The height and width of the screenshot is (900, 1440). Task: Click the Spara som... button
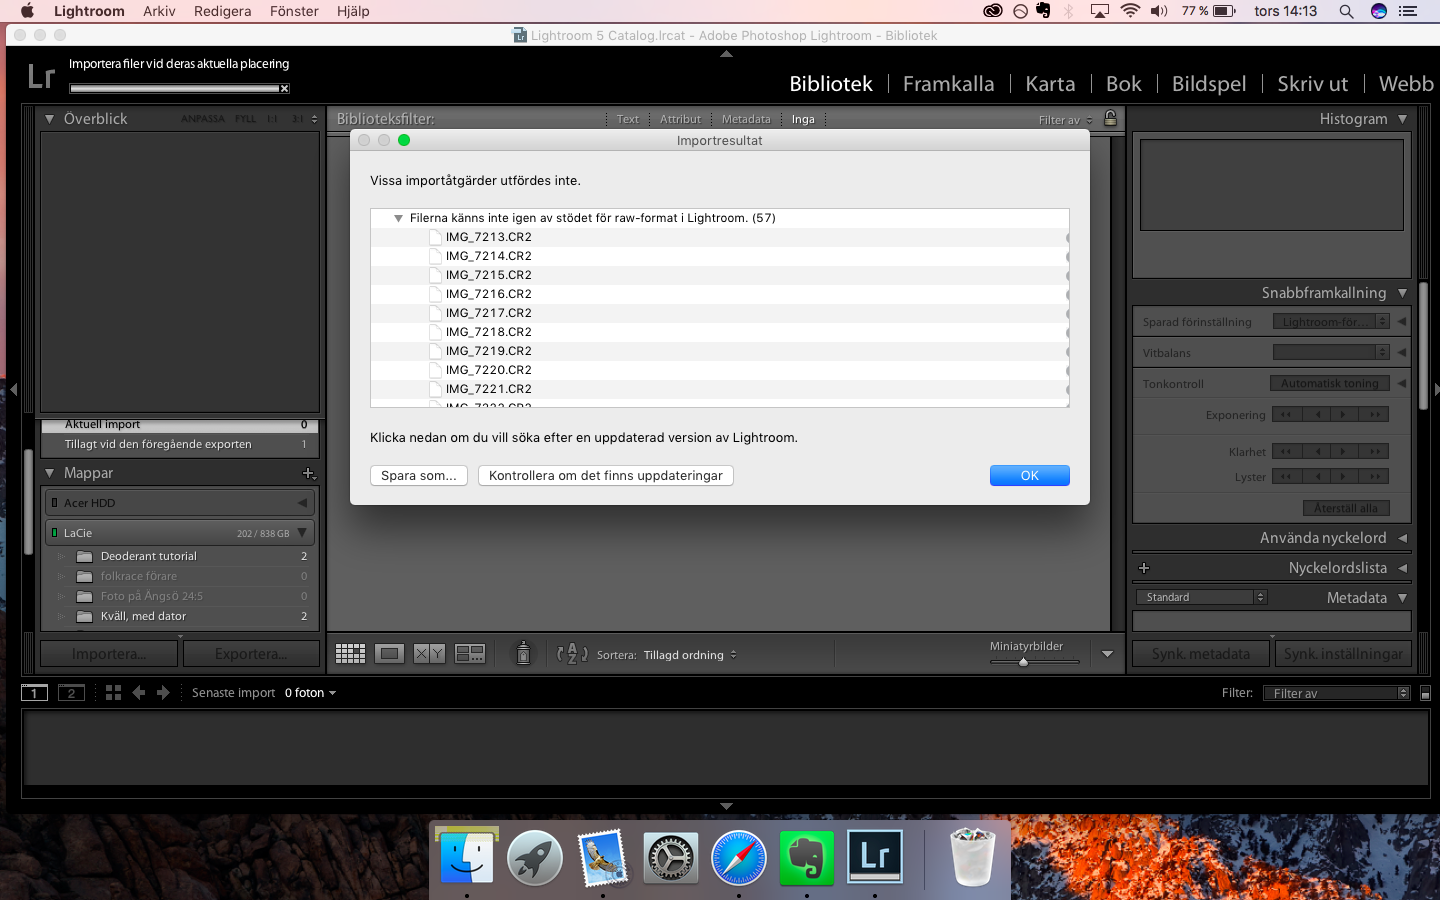point(419,476)
